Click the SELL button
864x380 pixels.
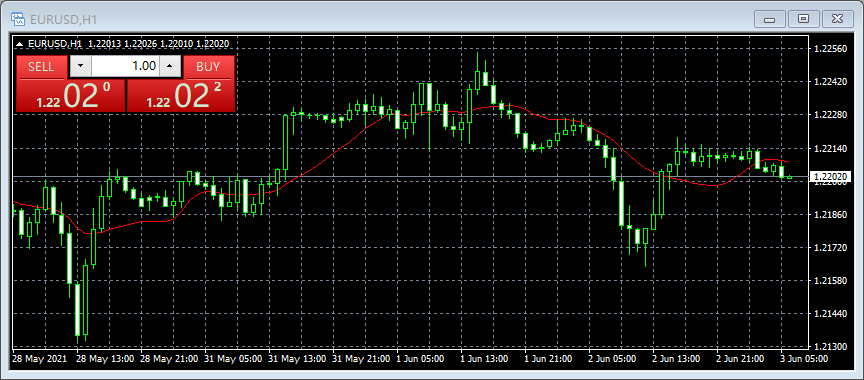click(x=41, y=67)
